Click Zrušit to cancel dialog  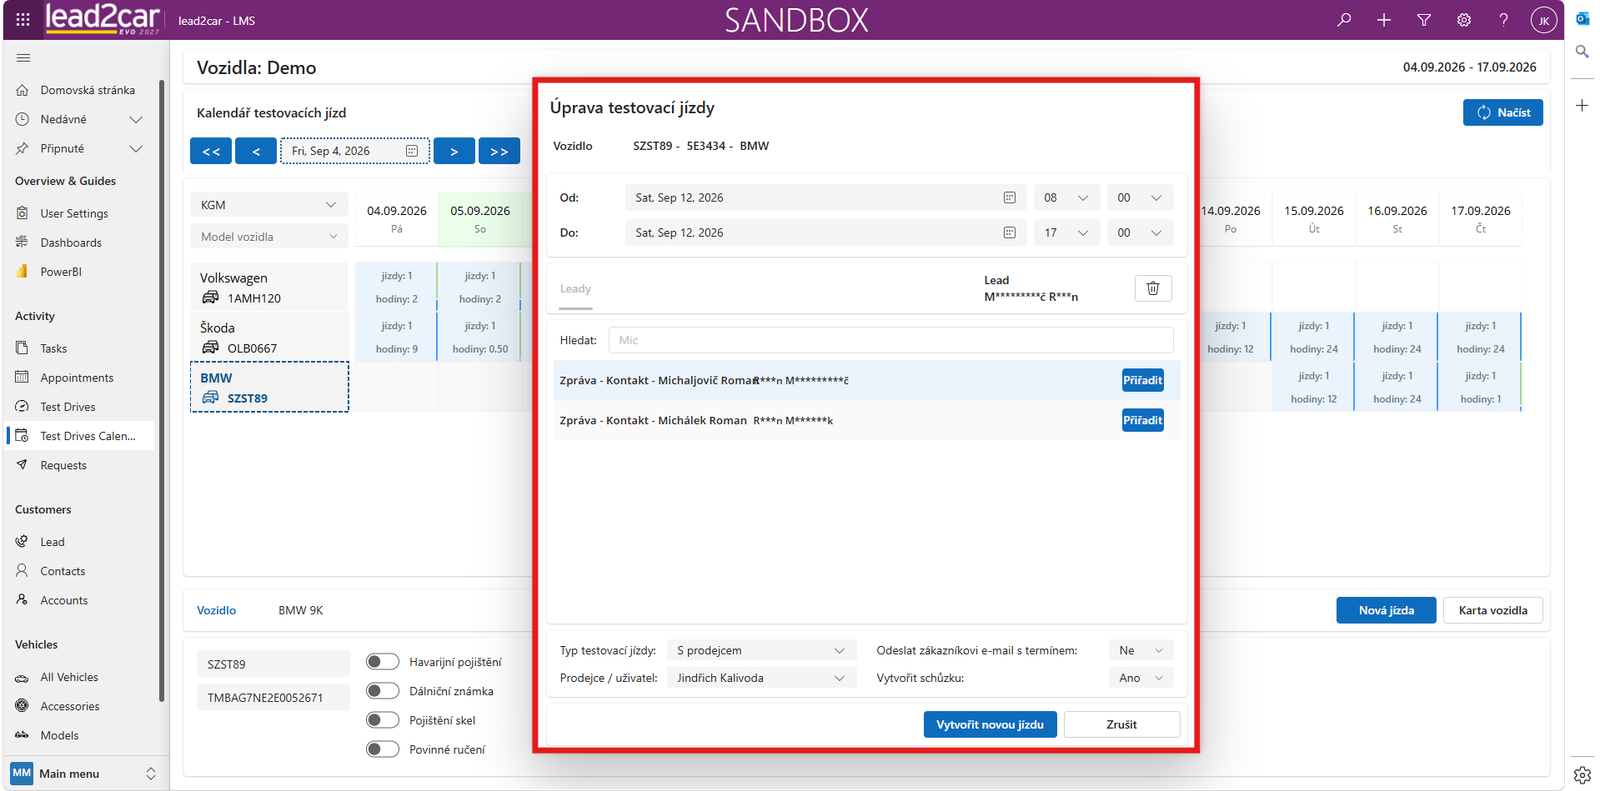point(1122,725)
